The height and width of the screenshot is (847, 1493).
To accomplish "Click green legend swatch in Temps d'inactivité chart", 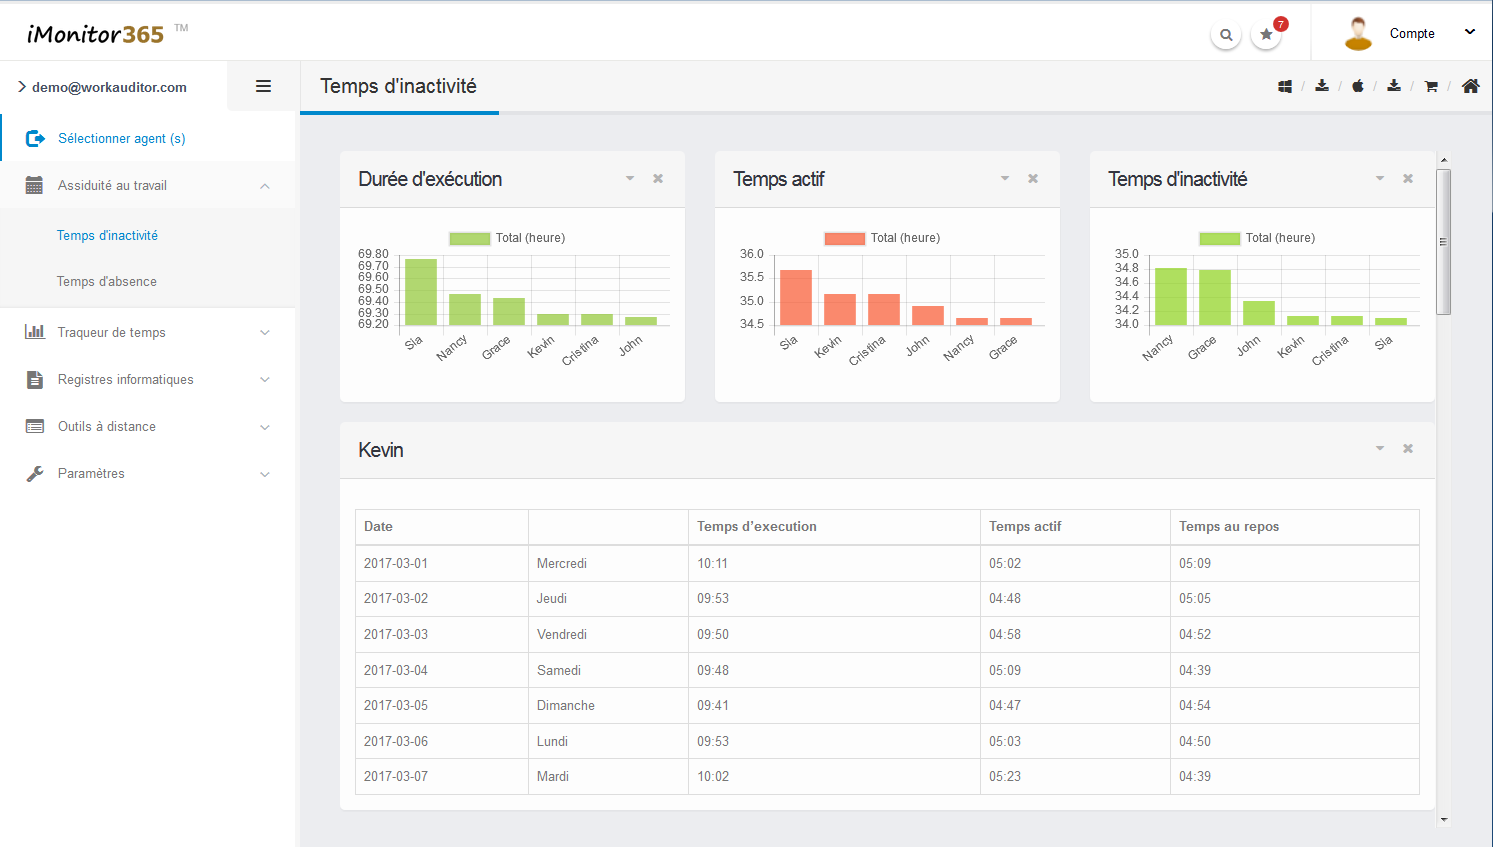I will [x=1219, y=238].
